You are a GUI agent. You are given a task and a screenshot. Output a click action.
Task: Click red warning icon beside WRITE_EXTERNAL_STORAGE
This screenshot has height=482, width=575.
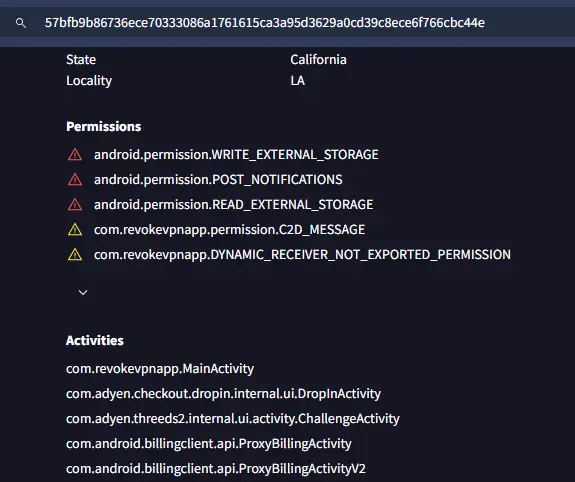coord(75,155)
